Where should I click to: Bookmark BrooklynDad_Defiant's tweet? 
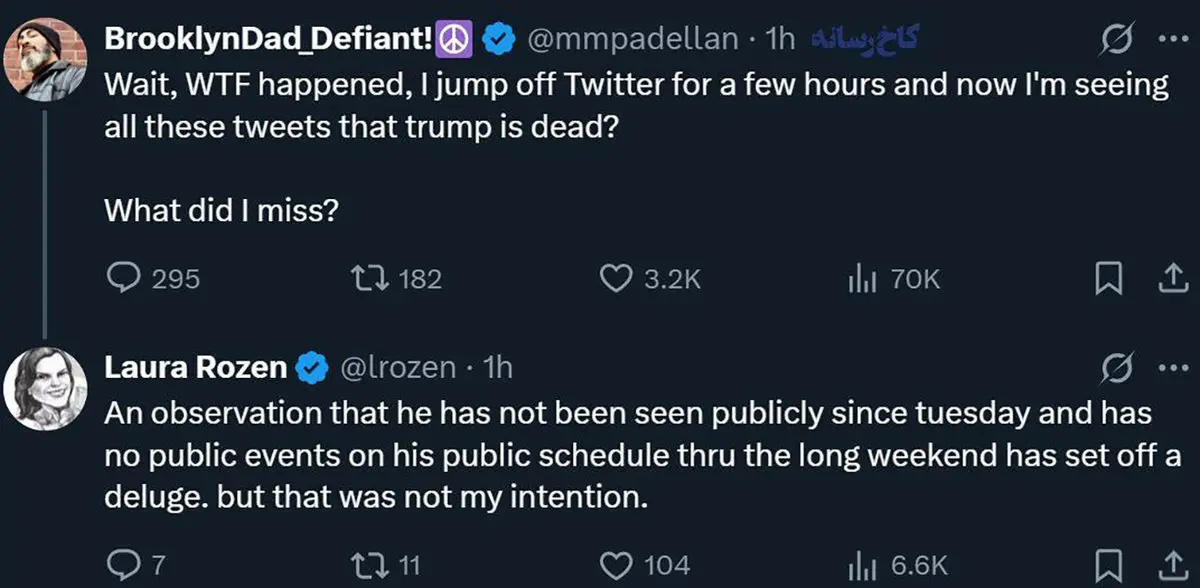(x=1106, y=280)
